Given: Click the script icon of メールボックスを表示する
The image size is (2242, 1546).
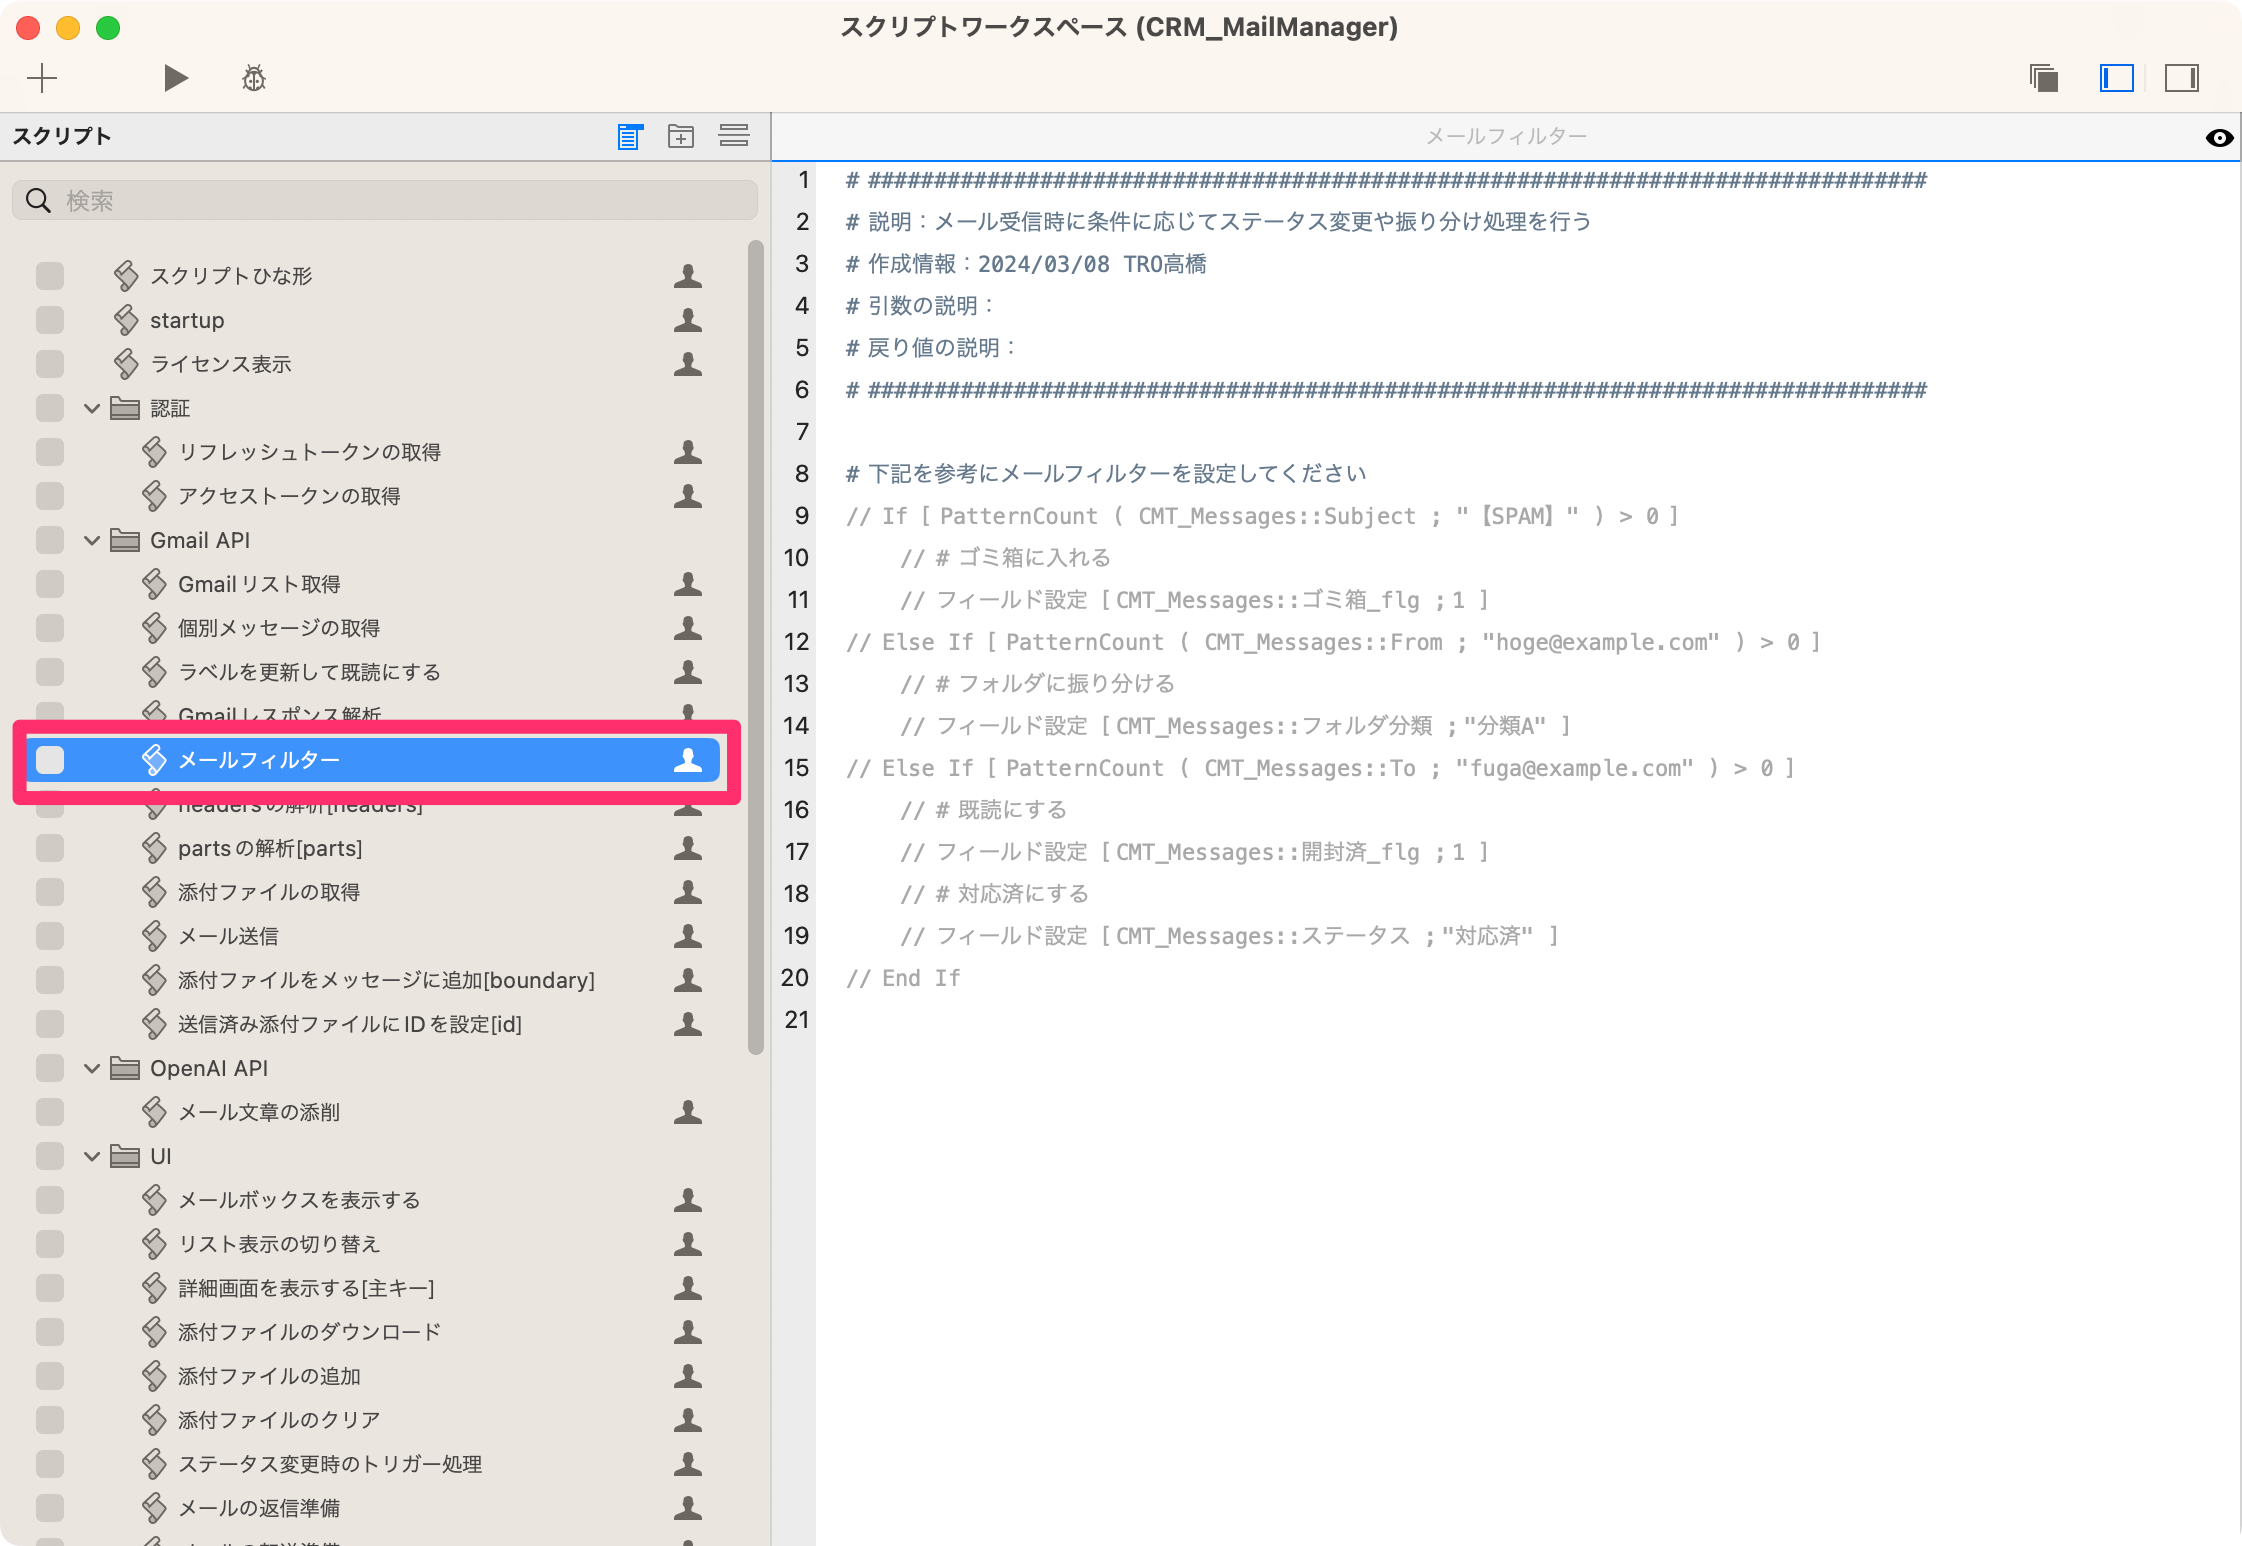Looking at the screenshot, I should coord(154,1200).
